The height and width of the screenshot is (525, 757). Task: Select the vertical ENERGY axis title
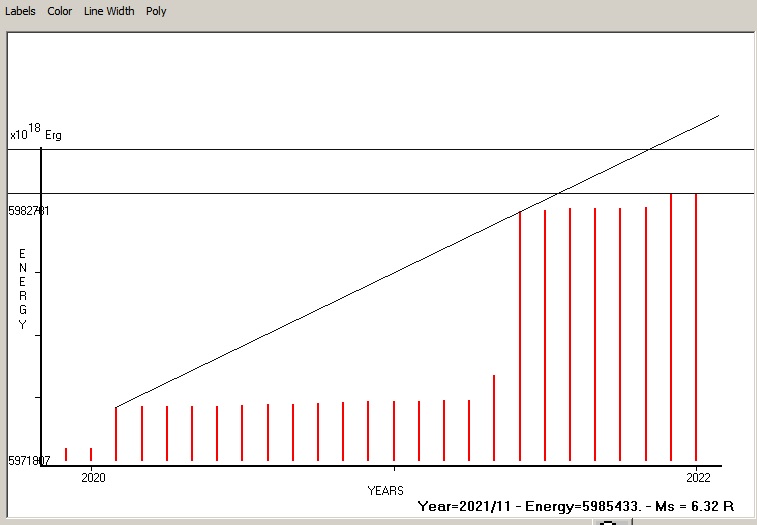22,290
